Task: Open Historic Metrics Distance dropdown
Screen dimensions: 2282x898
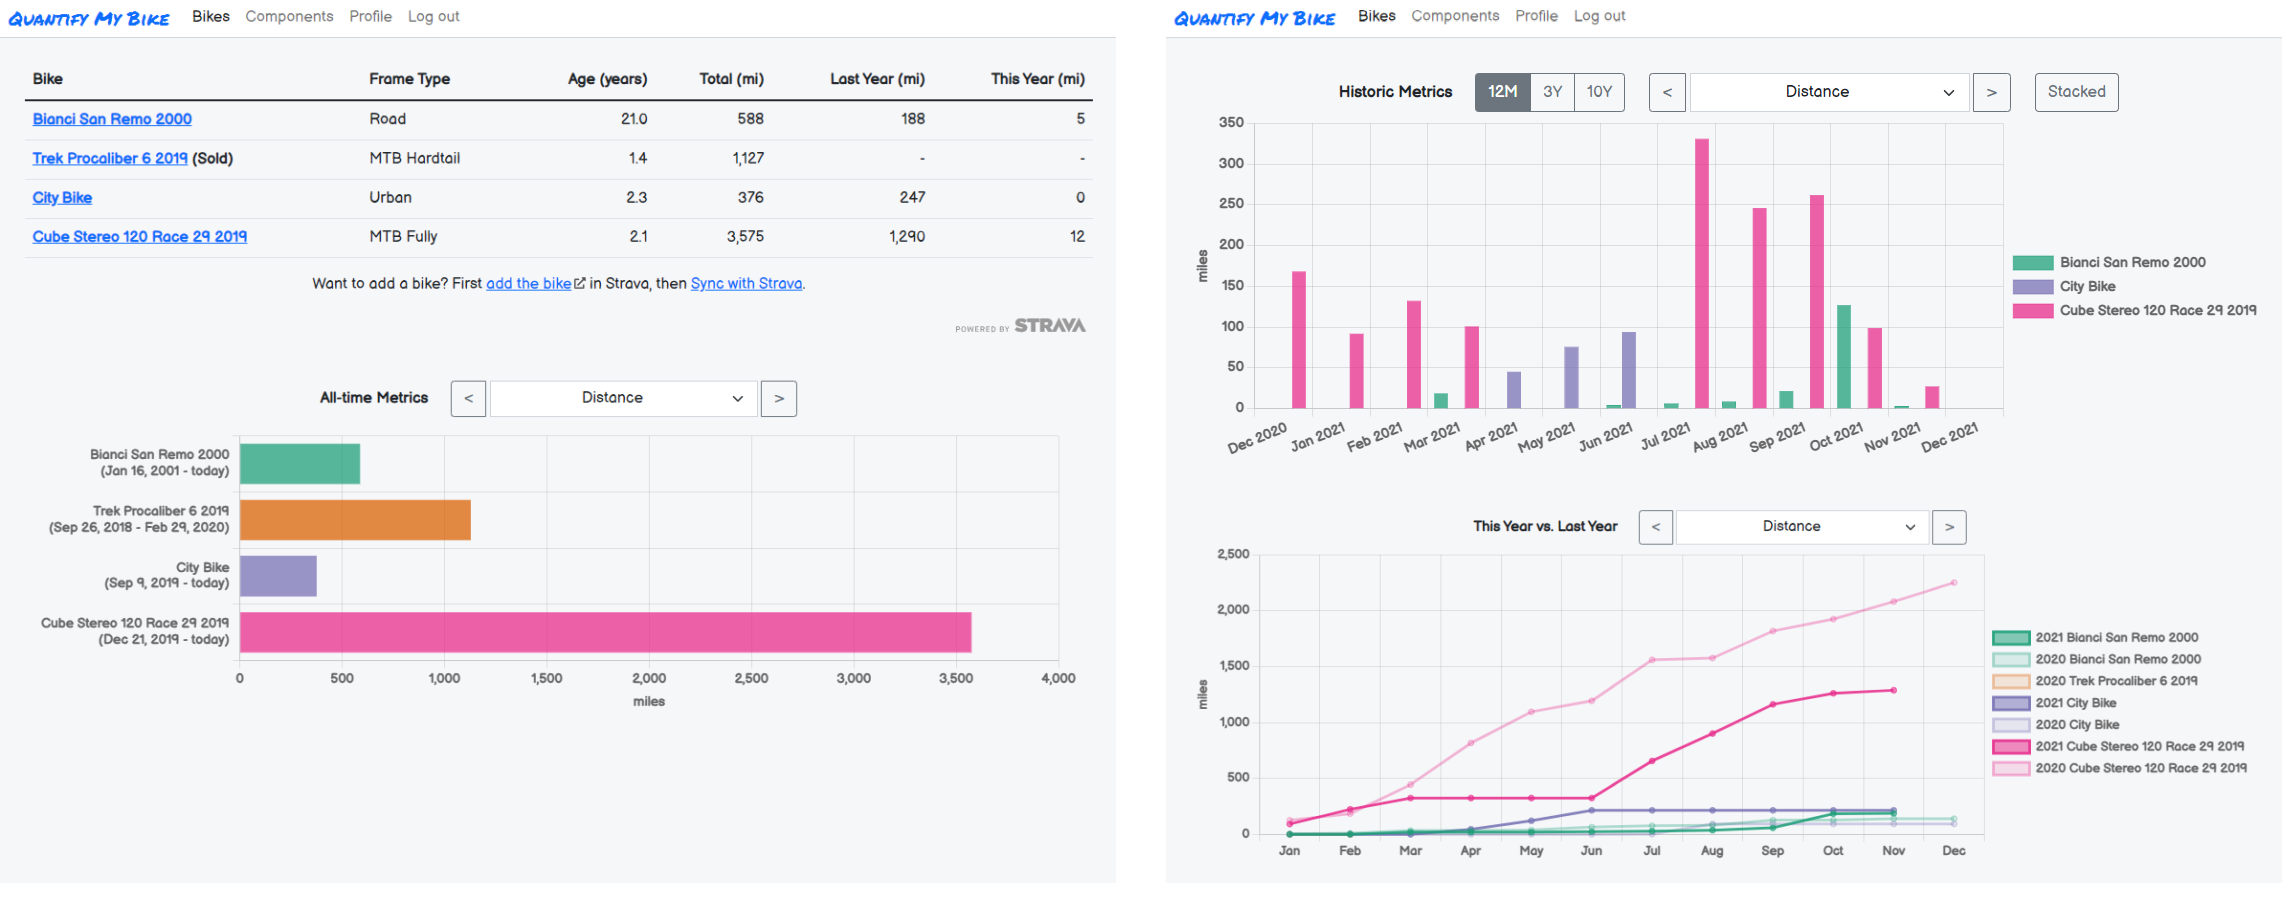Action: 1829,92
